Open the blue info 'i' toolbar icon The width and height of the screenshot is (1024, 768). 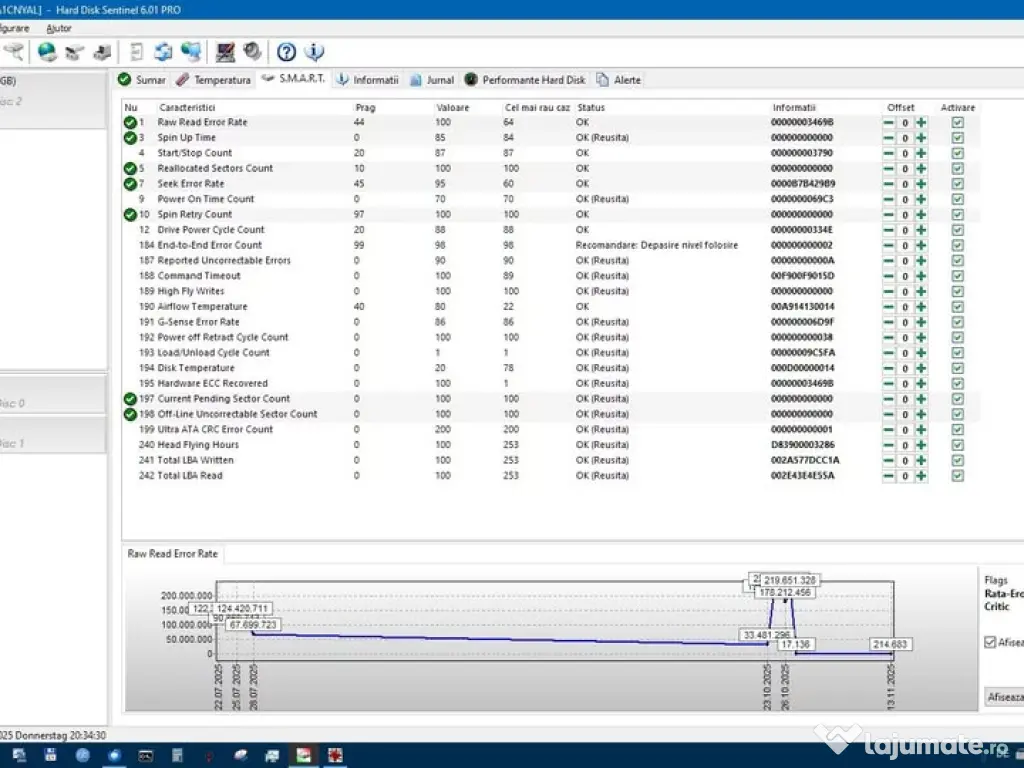click(314, 52)
